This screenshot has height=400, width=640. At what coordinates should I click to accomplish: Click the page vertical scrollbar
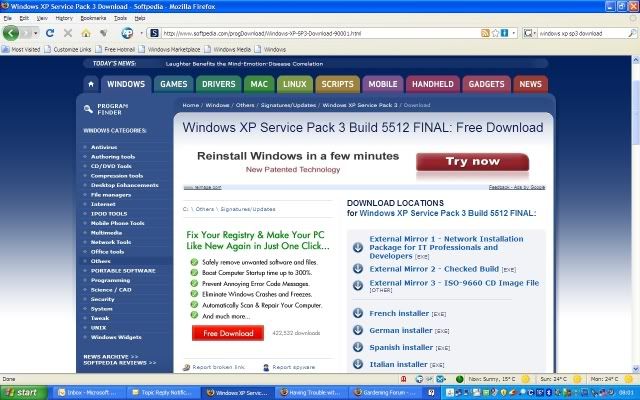(636, 214)
